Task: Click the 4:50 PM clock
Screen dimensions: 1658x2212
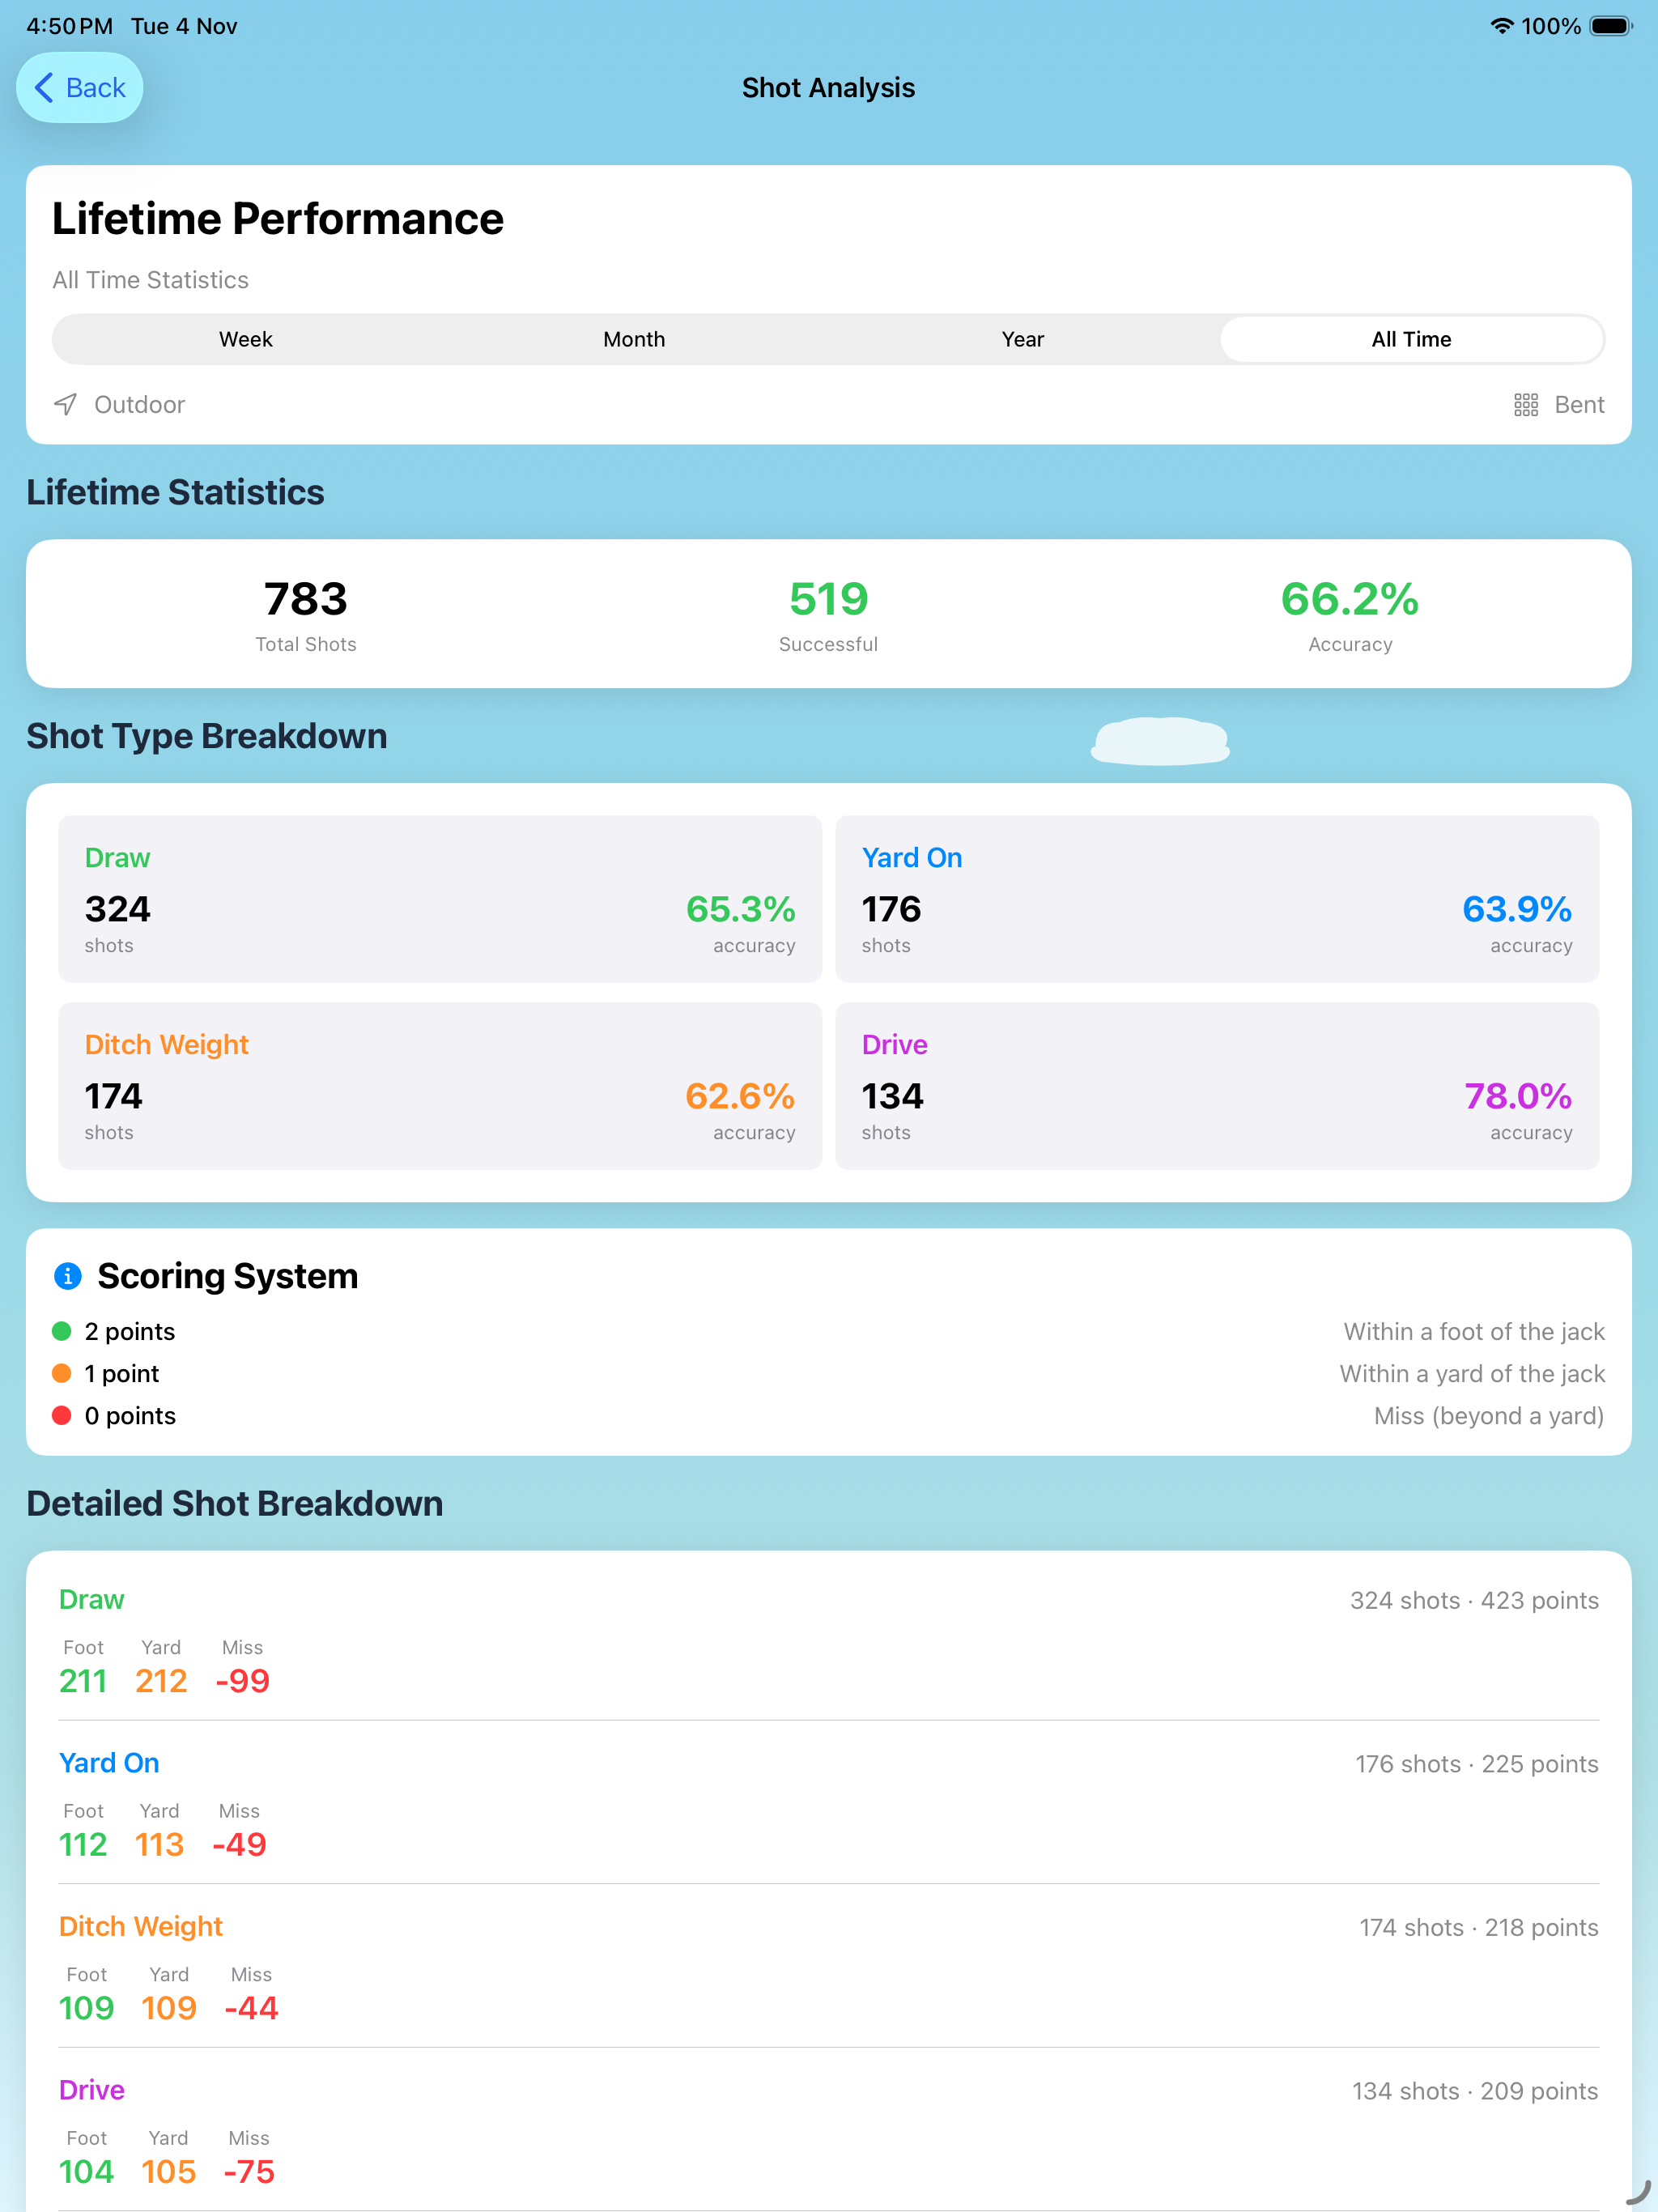Action: 69,26
